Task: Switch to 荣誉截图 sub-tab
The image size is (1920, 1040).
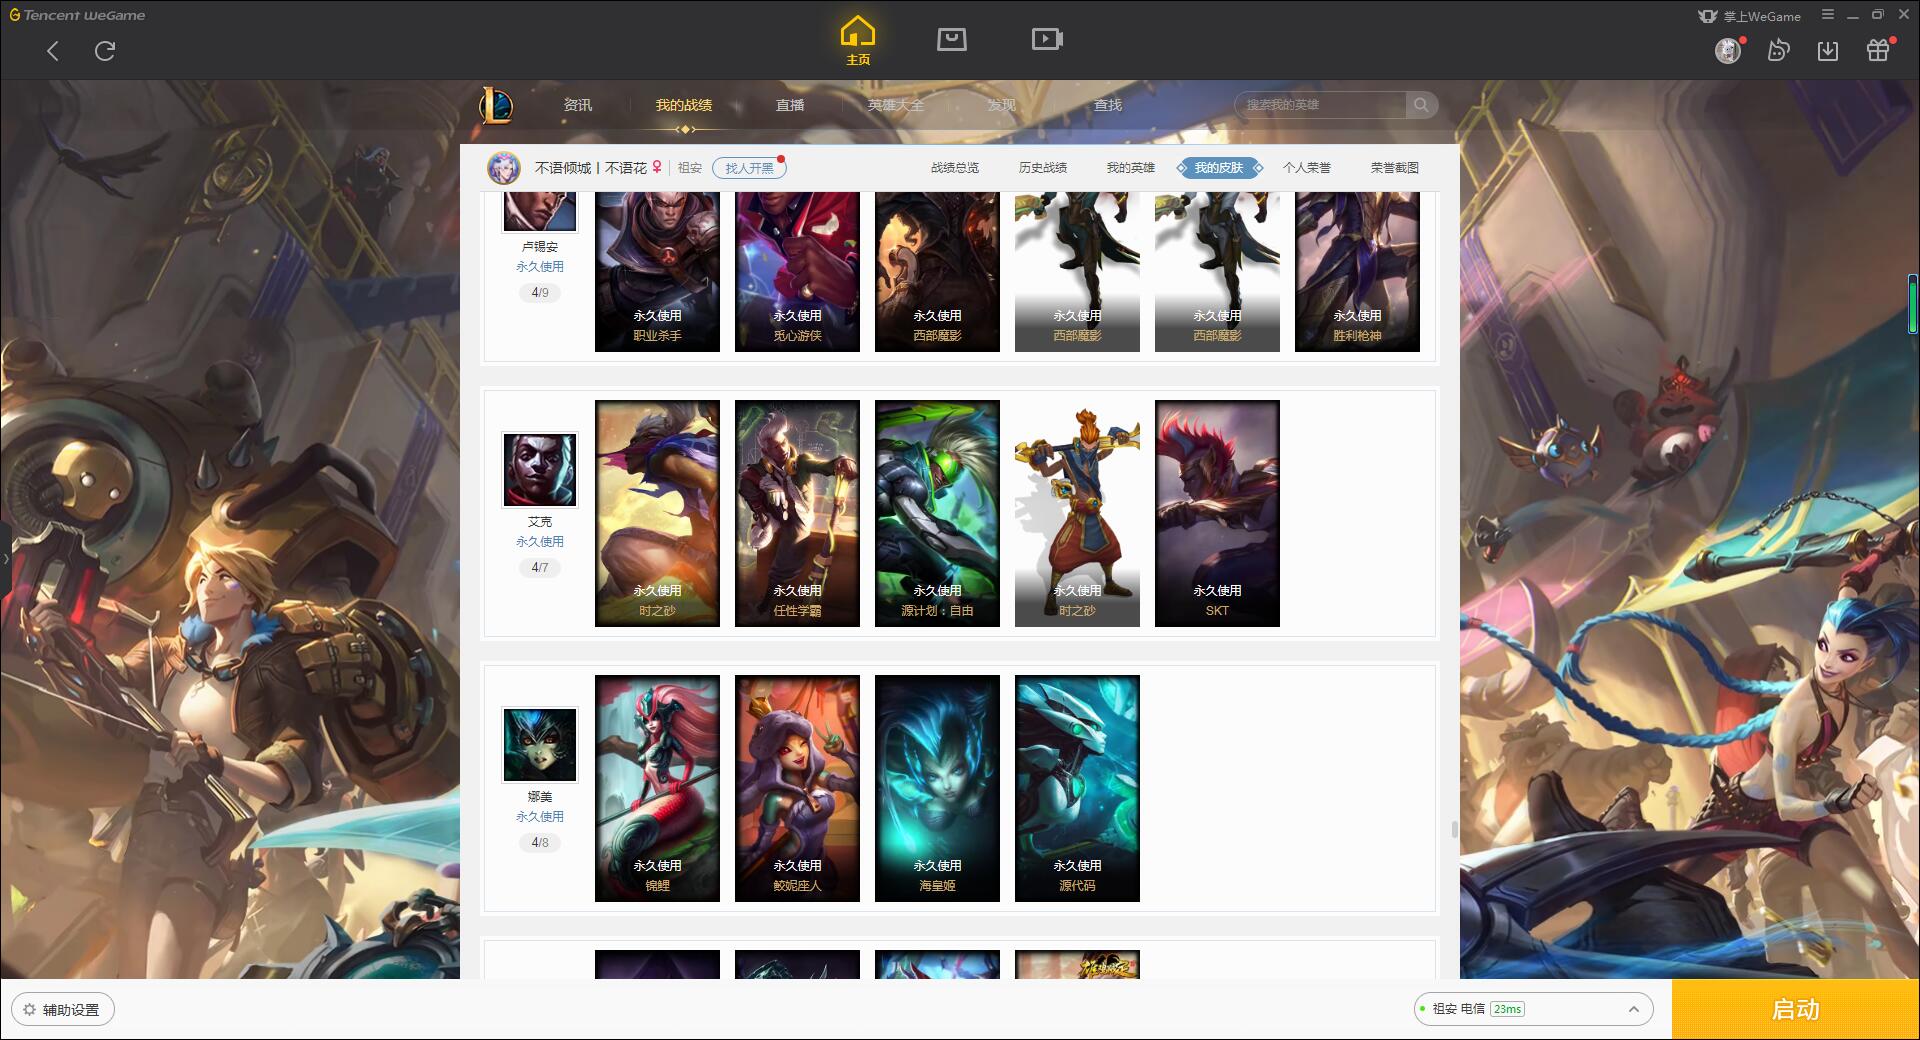Action: [1395, 168]
